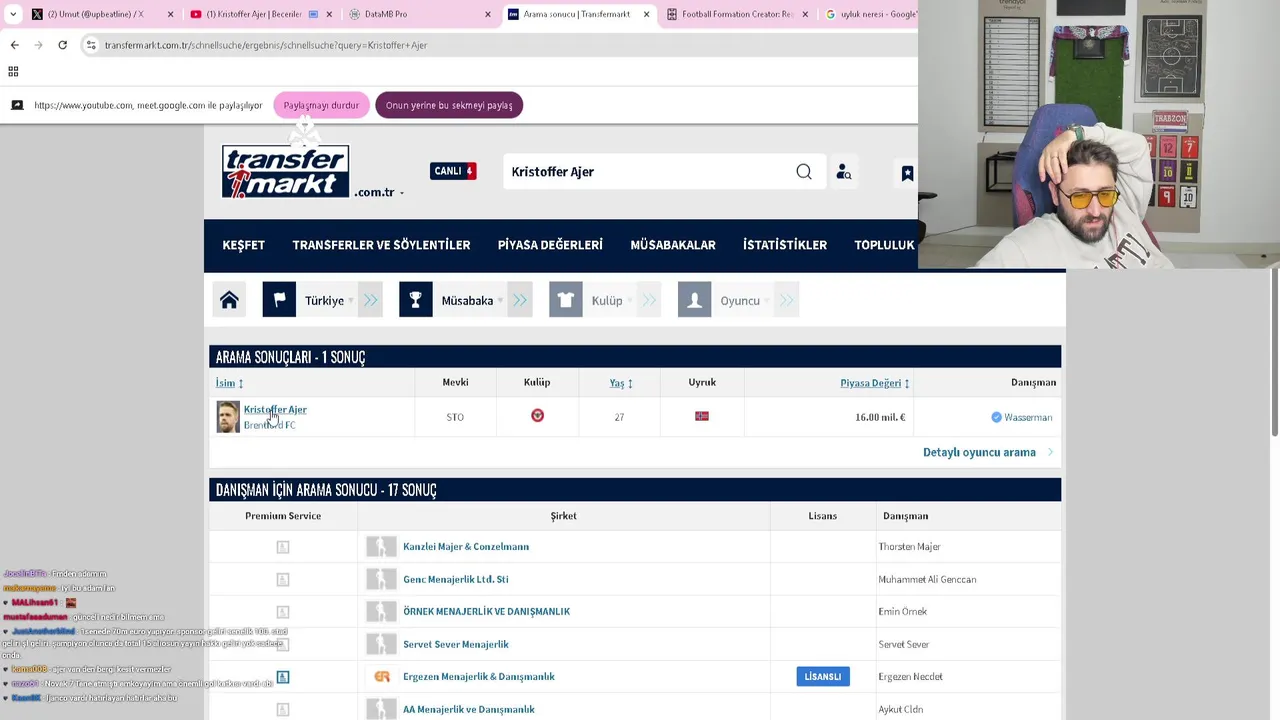
Task: Click the Transfermarkt logo
Action: tap(285, 171)
